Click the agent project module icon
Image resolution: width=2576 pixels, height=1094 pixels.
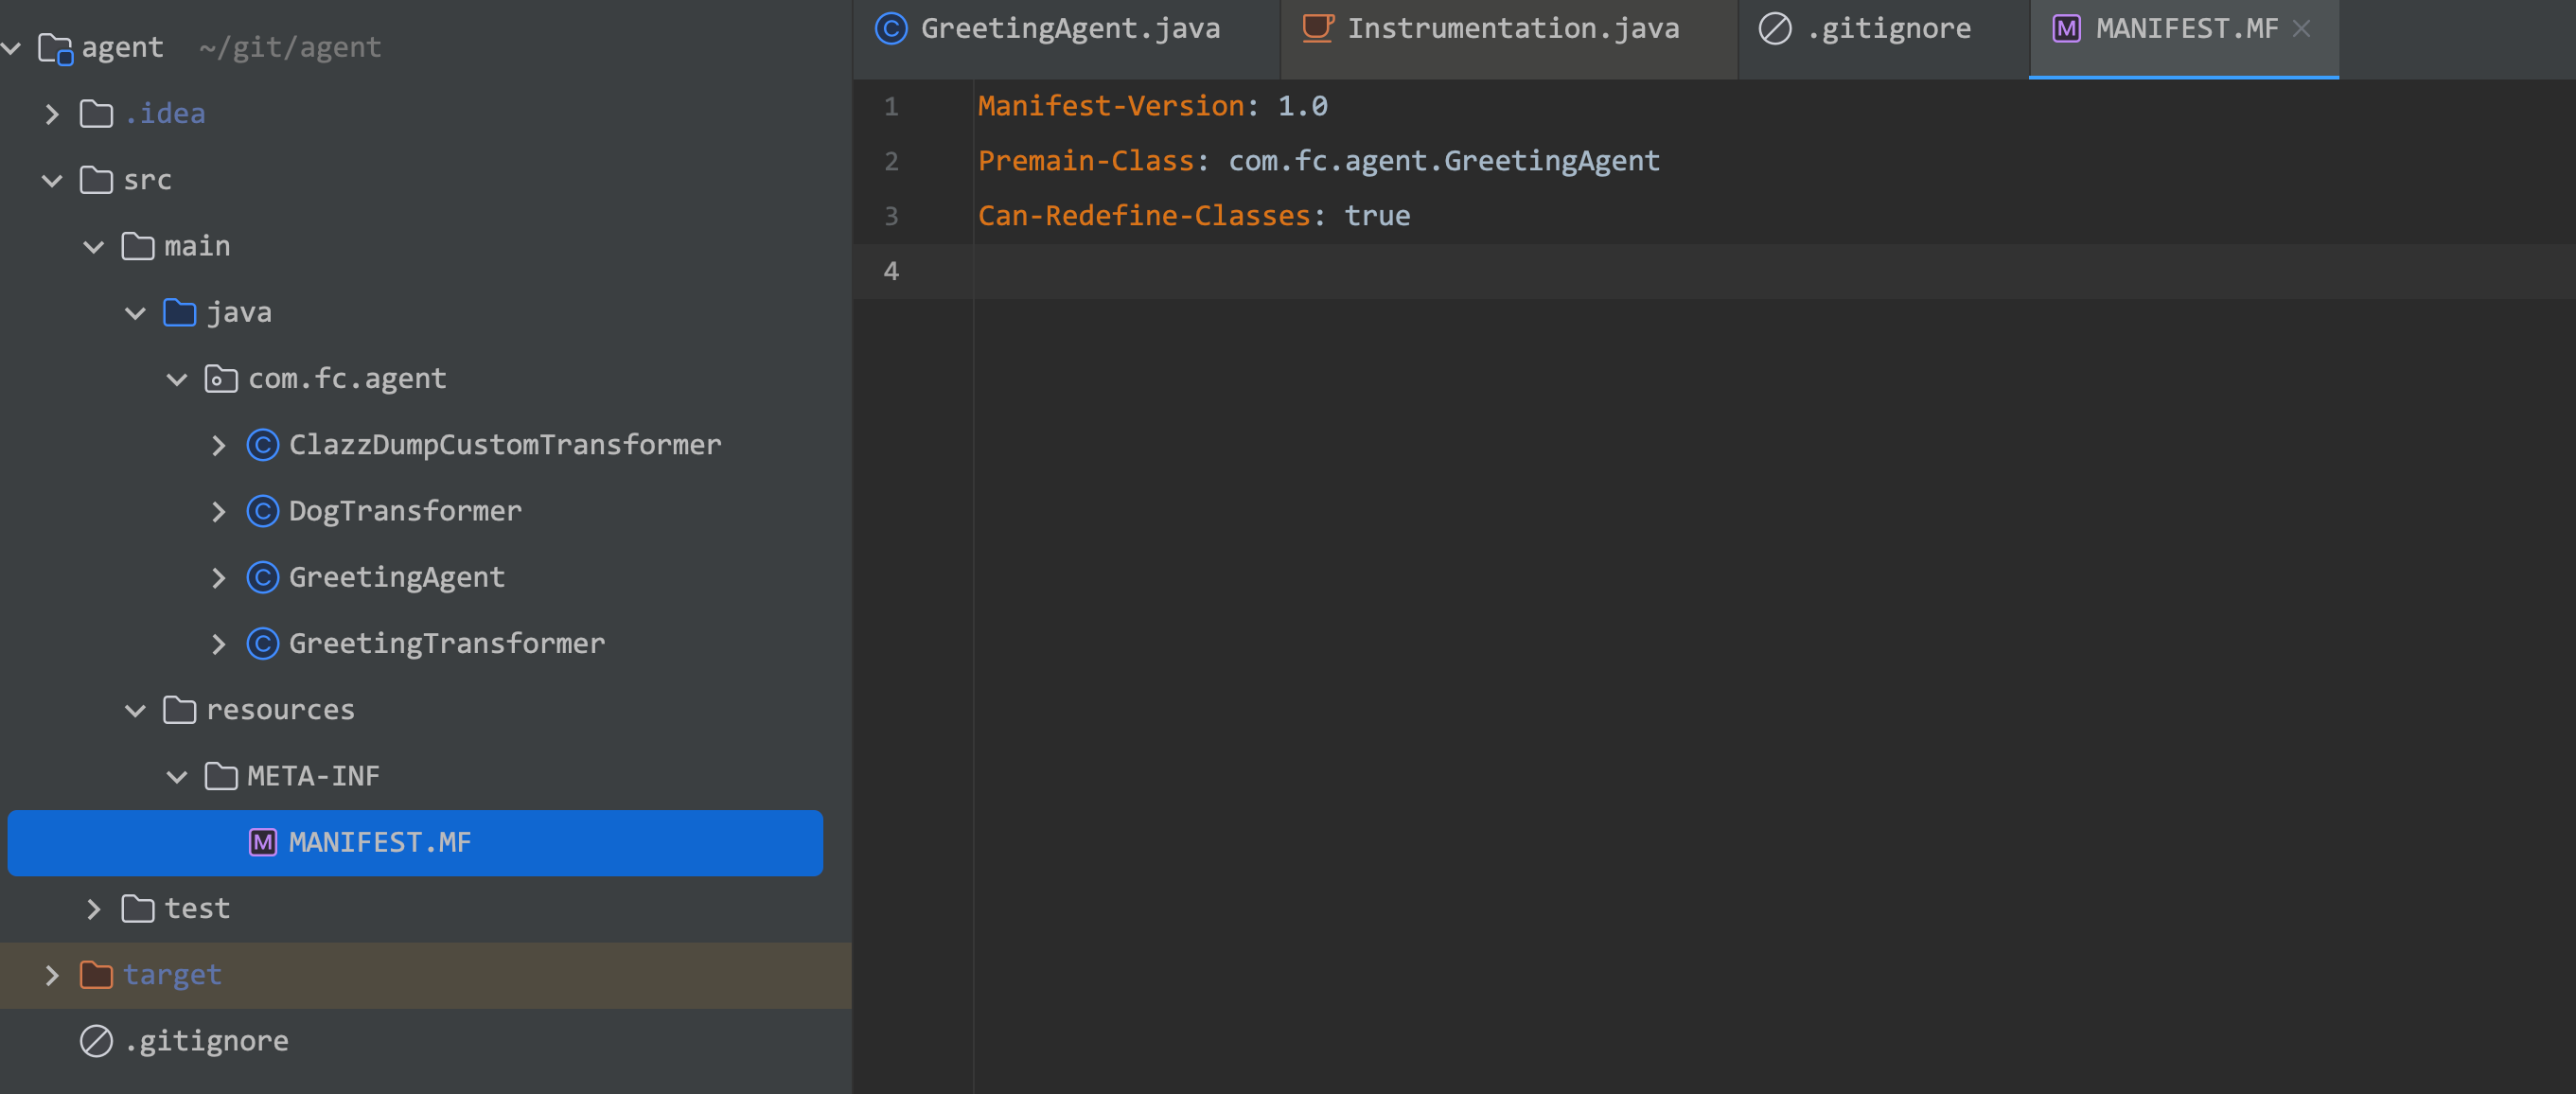tap(55, 48)
